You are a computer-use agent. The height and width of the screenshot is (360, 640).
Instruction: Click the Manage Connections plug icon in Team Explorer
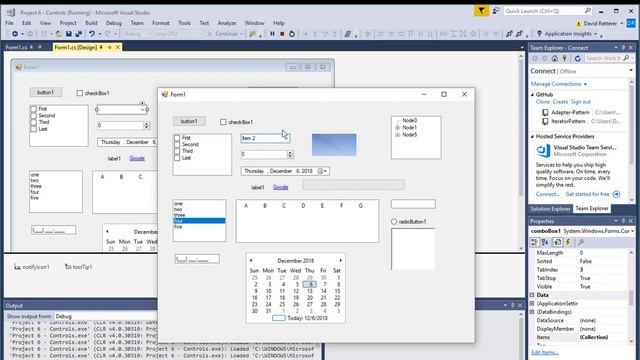pos(564,58)
